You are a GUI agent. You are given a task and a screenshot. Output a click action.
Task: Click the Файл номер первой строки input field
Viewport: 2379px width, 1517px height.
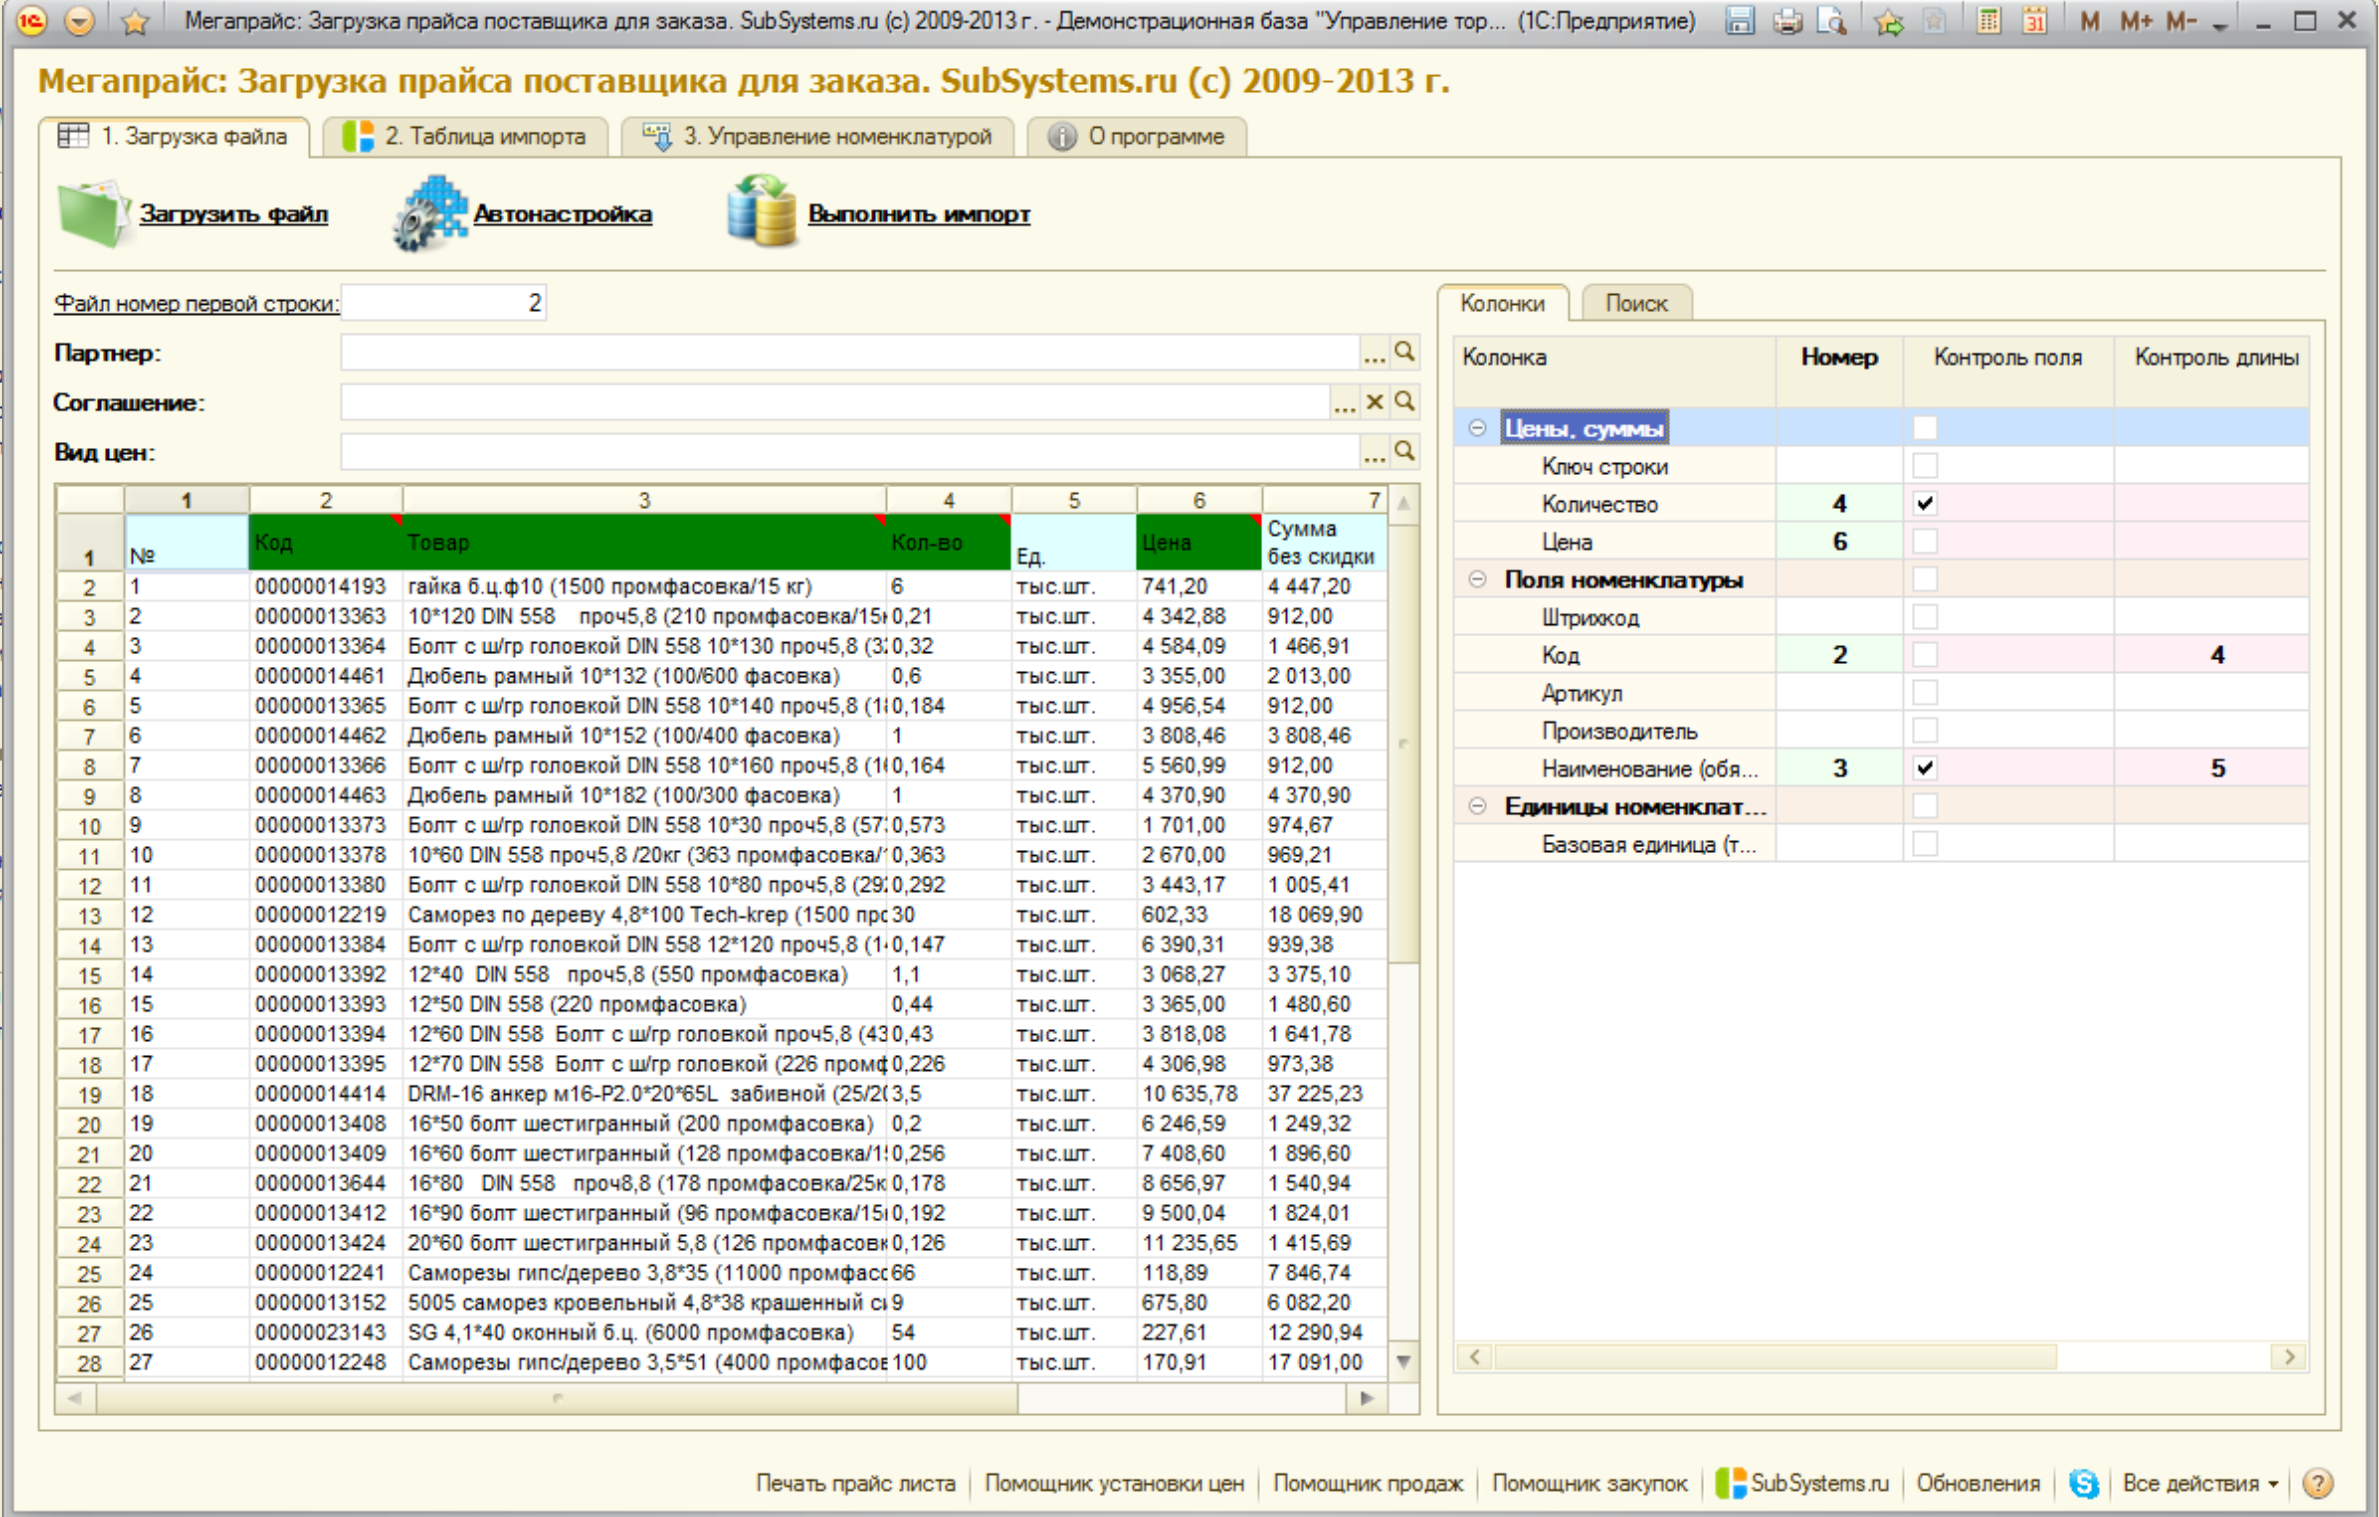coord(443,303)
